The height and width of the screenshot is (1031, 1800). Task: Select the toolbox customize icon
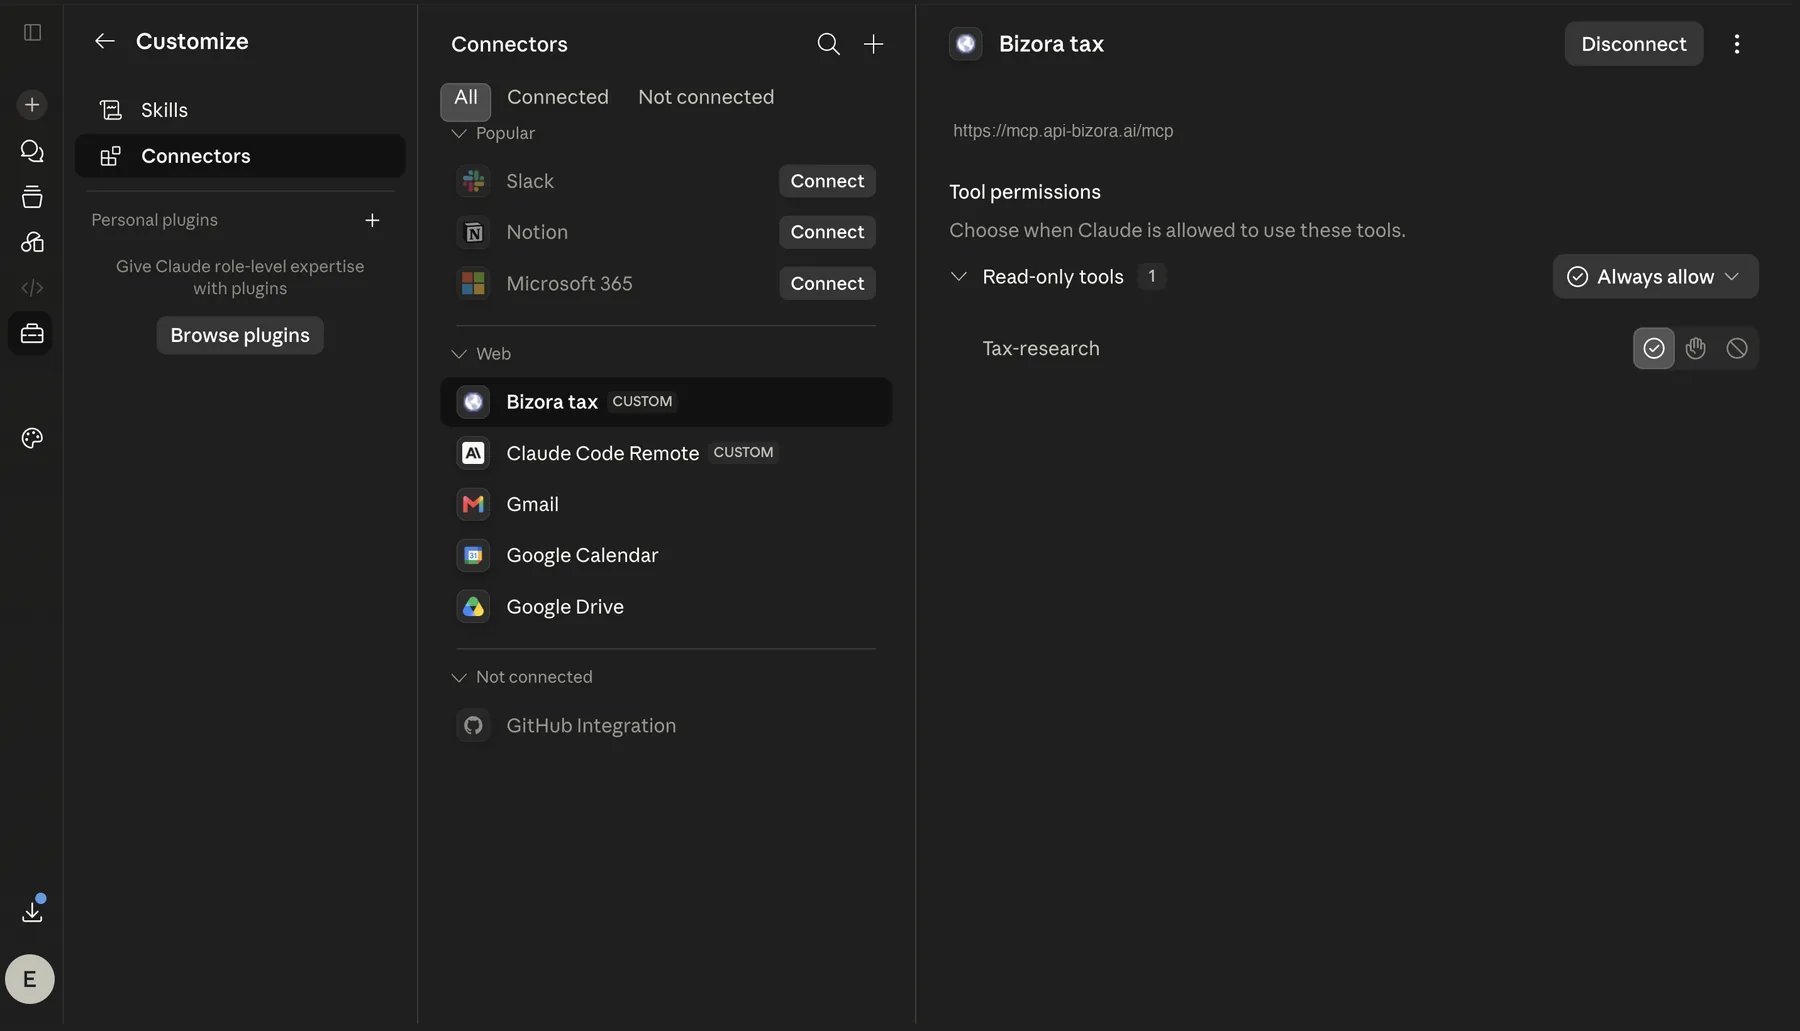click(32, 334)
